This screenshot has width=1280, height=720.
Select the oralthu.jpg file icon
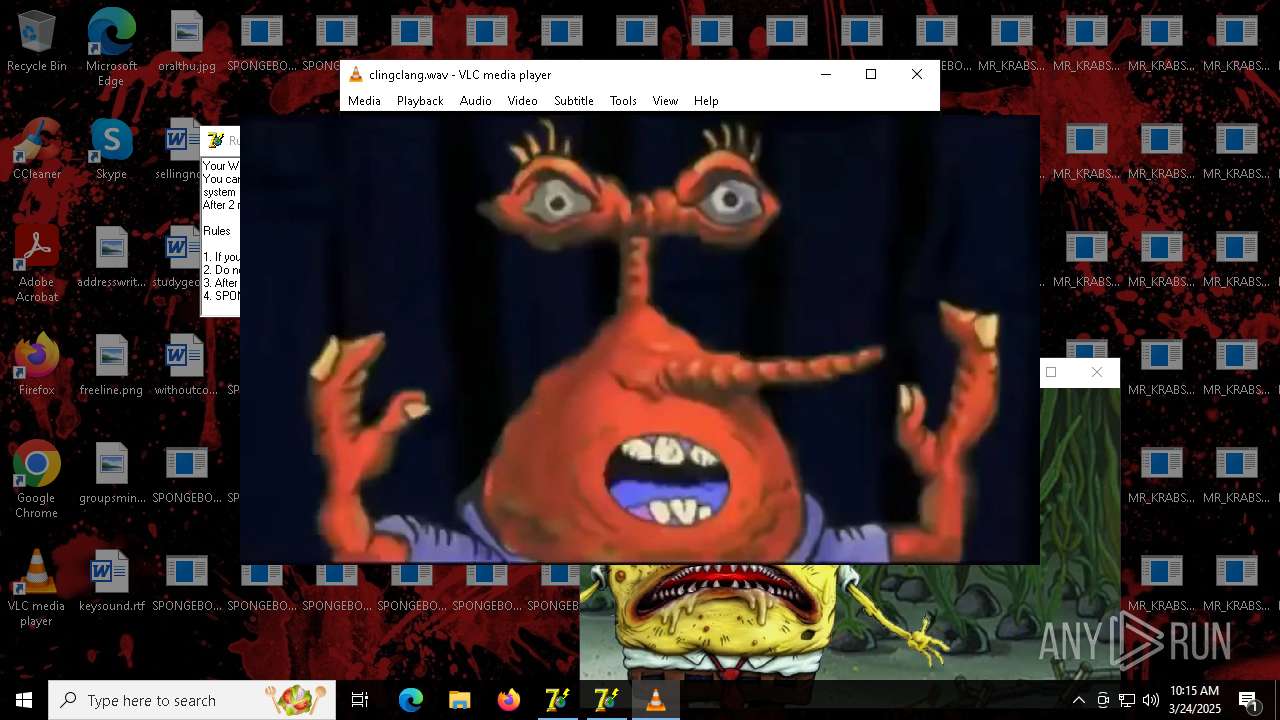186,42
